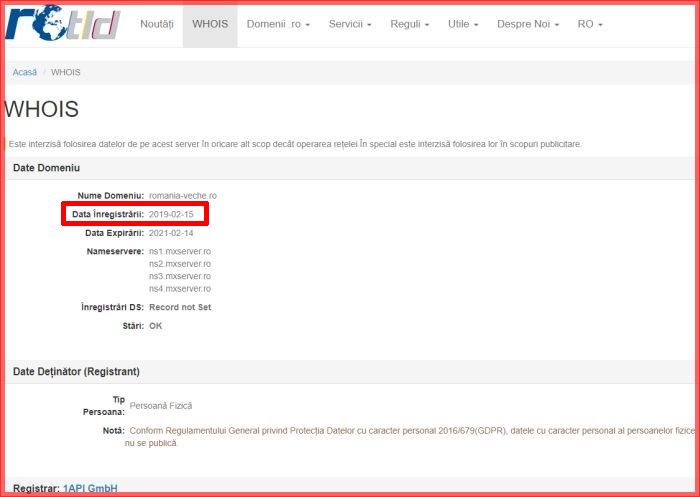Click the GDPR note text
This screenshot has height=497, width=700.
pos(409,437)
